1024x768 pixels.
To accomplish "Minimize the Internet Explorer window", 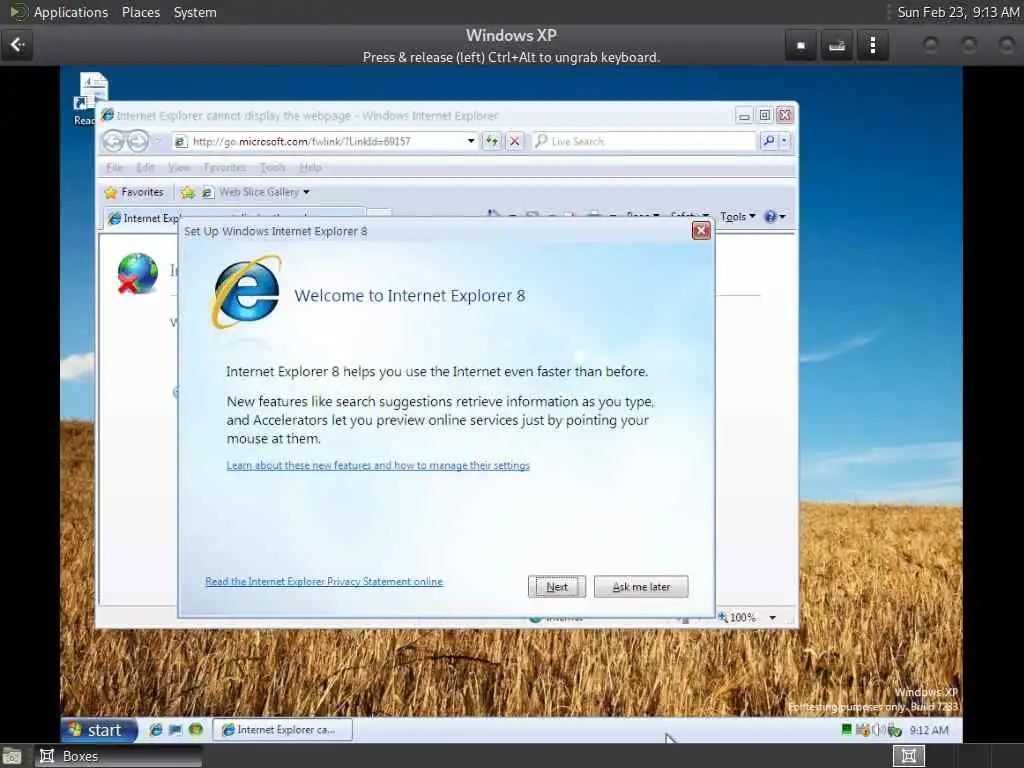I will tap(743, 116).
